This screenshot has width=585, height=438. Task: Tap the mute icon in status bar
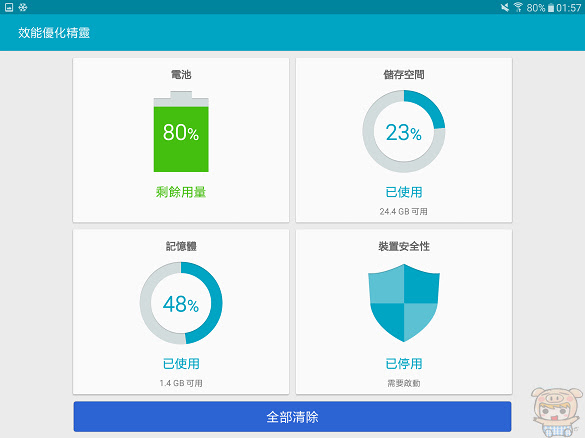click(x=505, y=7)
